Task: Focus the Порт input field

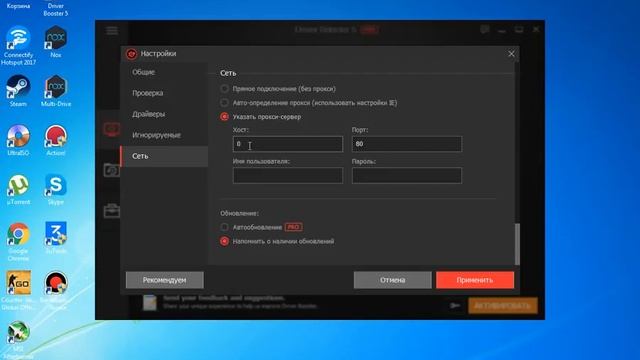Action: 407,144
